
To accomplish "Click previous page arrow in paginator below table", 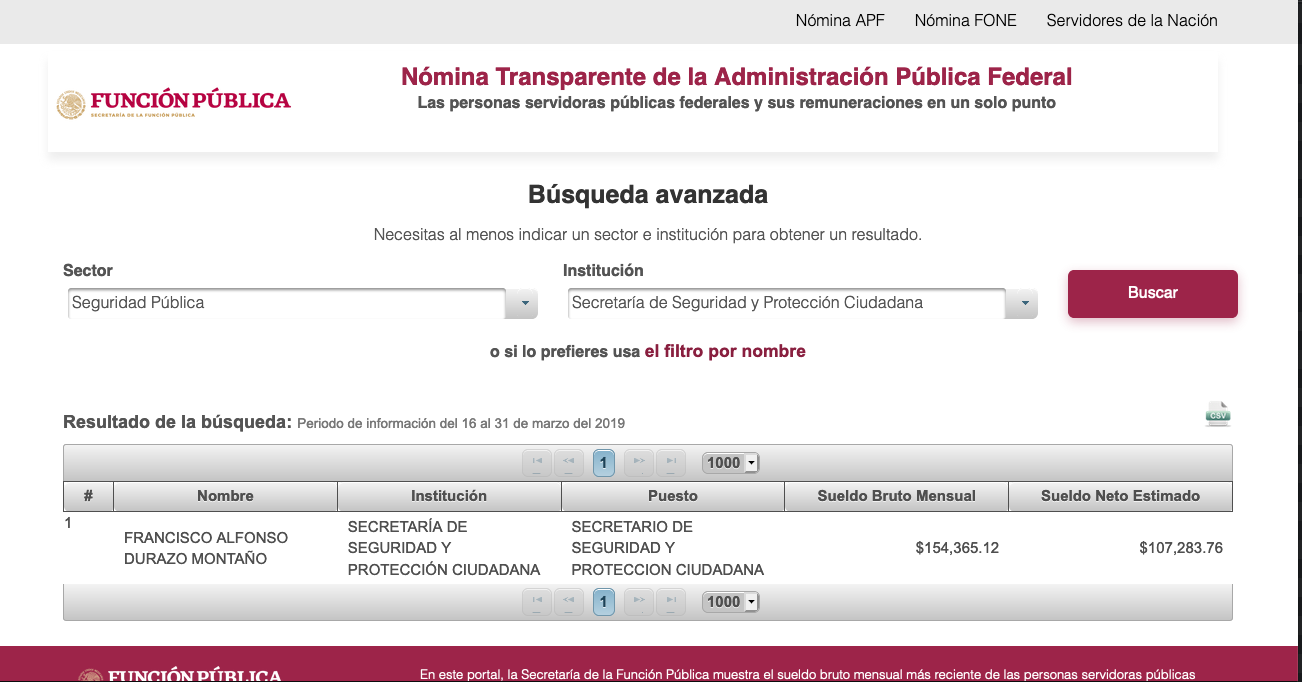I will click(x=568, y=601).
